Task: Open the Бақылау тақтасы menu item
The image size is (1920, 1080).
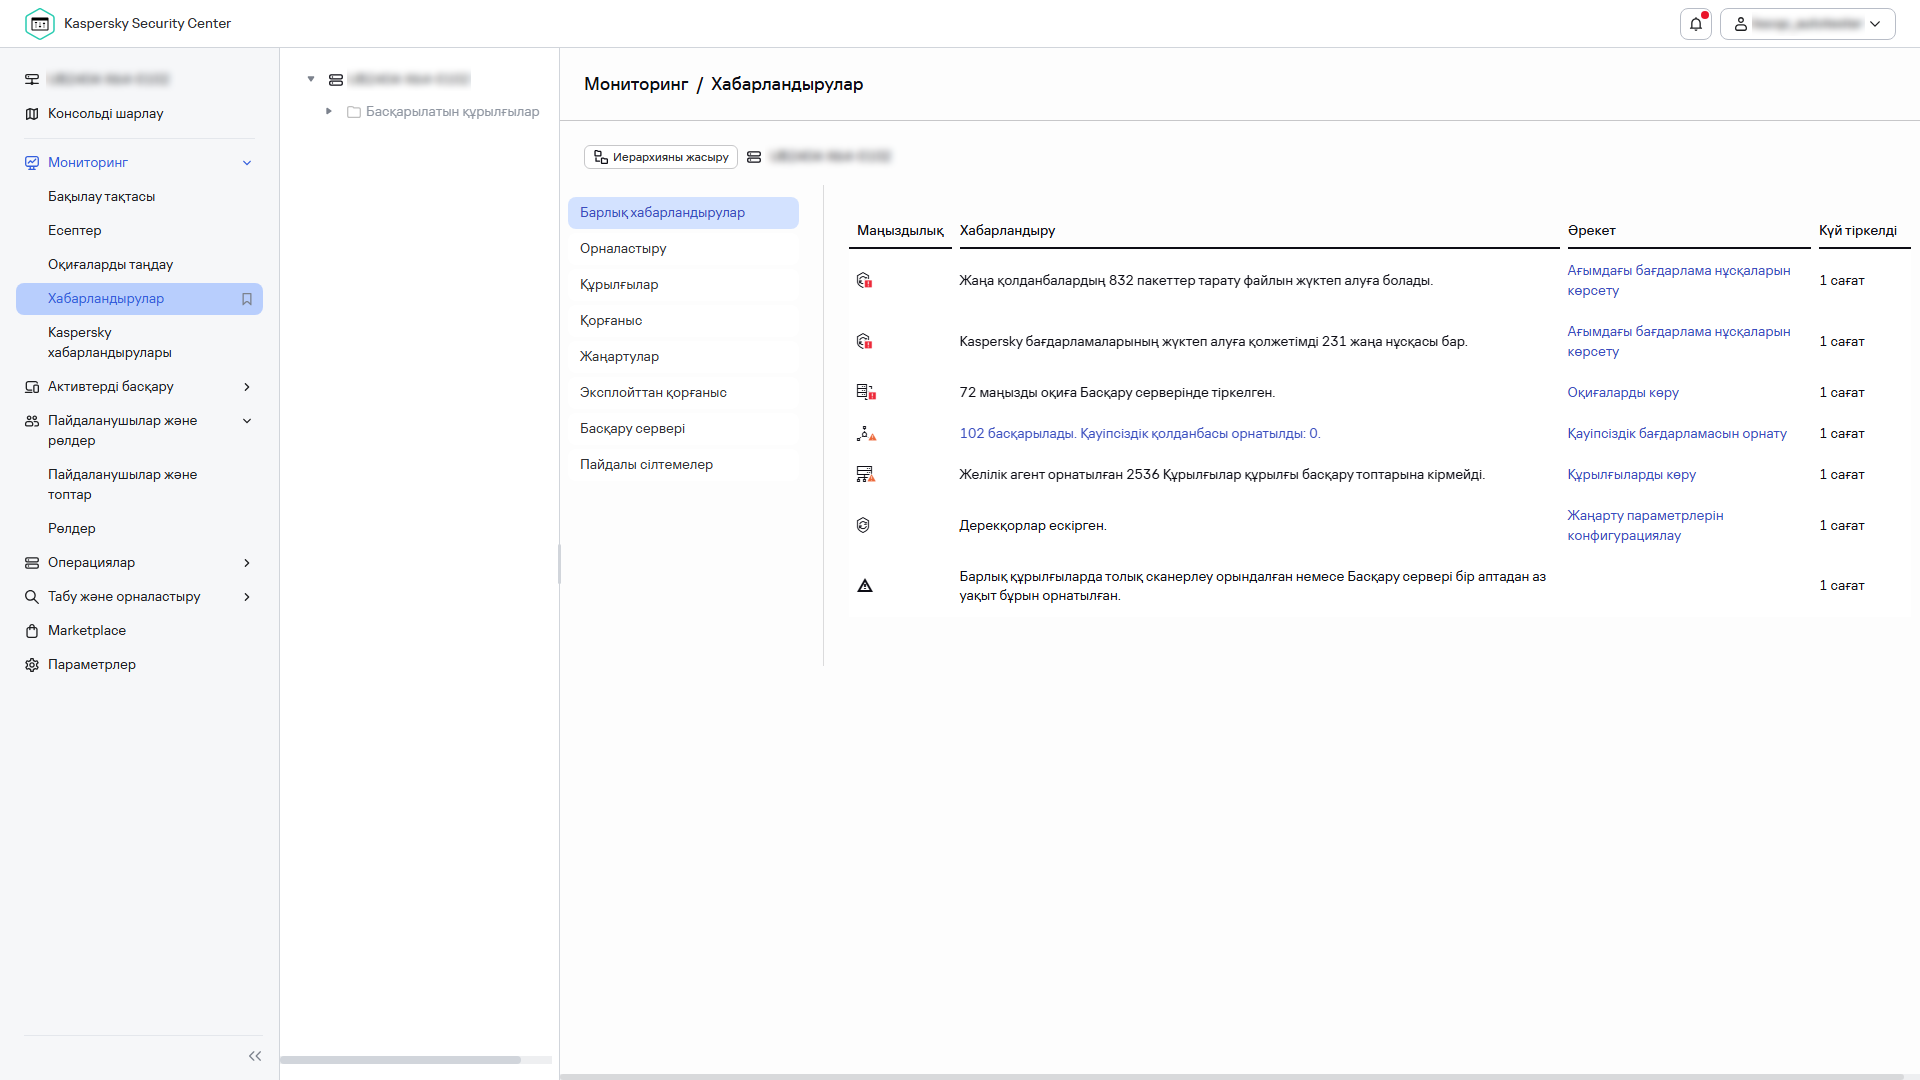Action: click(x=101, y=197)
